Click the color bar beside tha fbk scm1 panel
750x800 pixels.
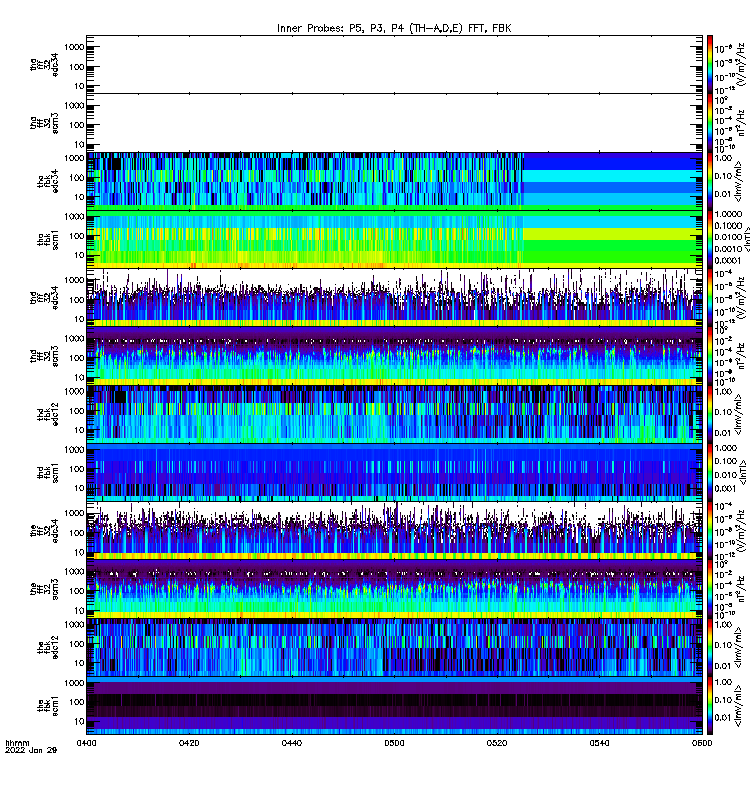(x=710, y=239)
